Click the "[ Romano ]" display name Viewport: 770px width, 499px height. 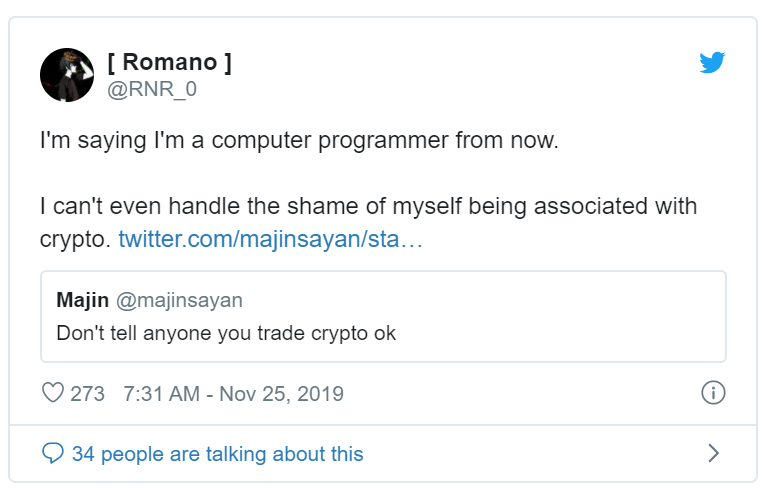tap(169, 63)
